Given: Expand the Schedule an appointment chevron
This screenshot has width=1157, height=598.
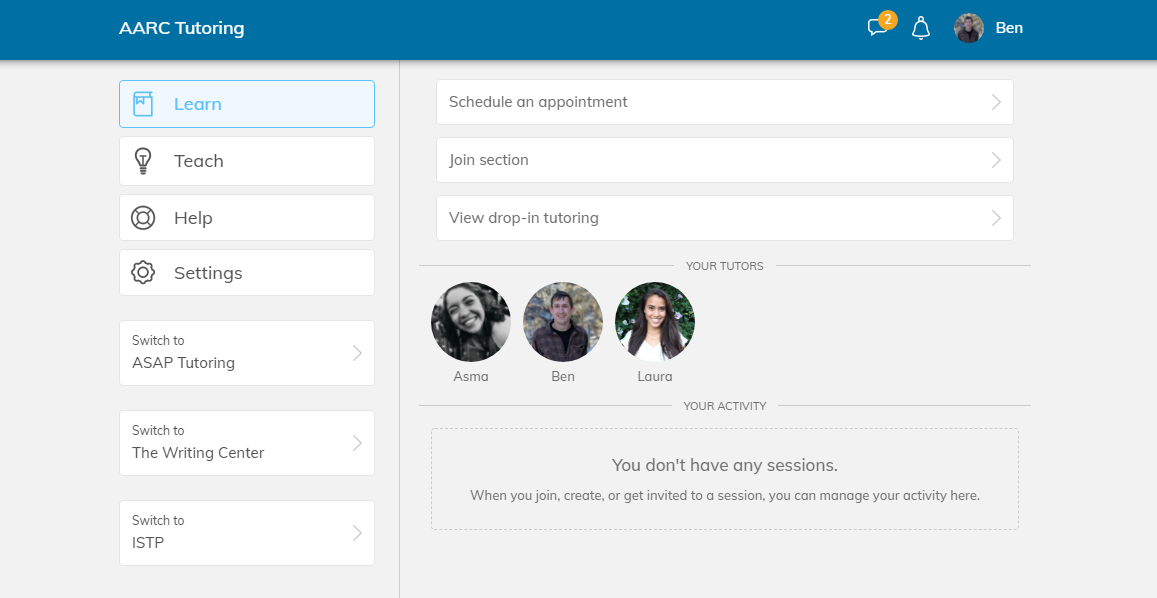Looking at the screenshot, I should point(996,102).
